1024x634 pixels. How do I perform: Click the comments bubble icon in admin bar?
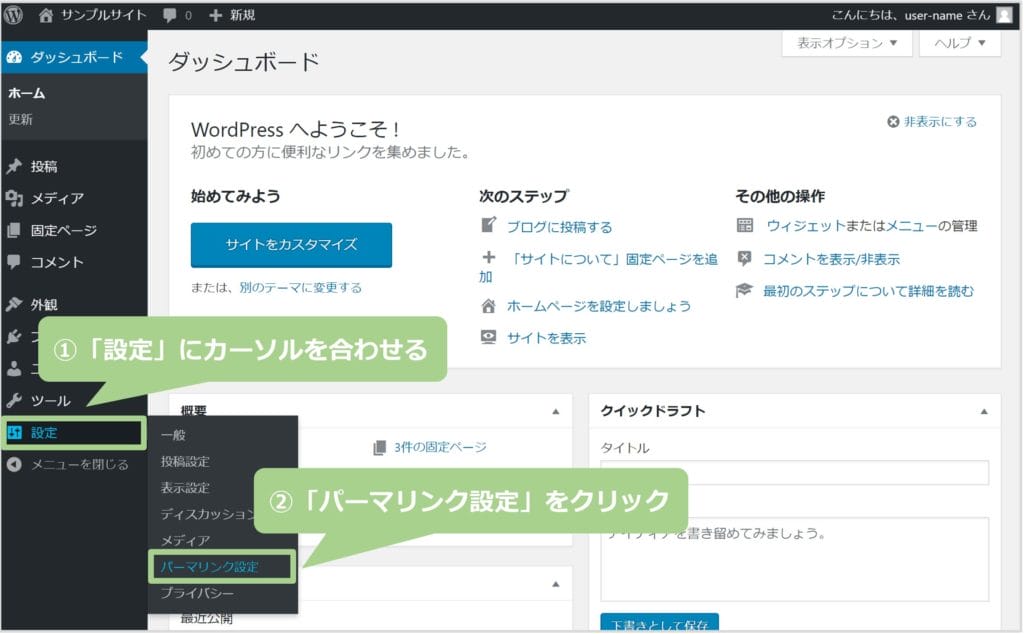tap(170, 15)
